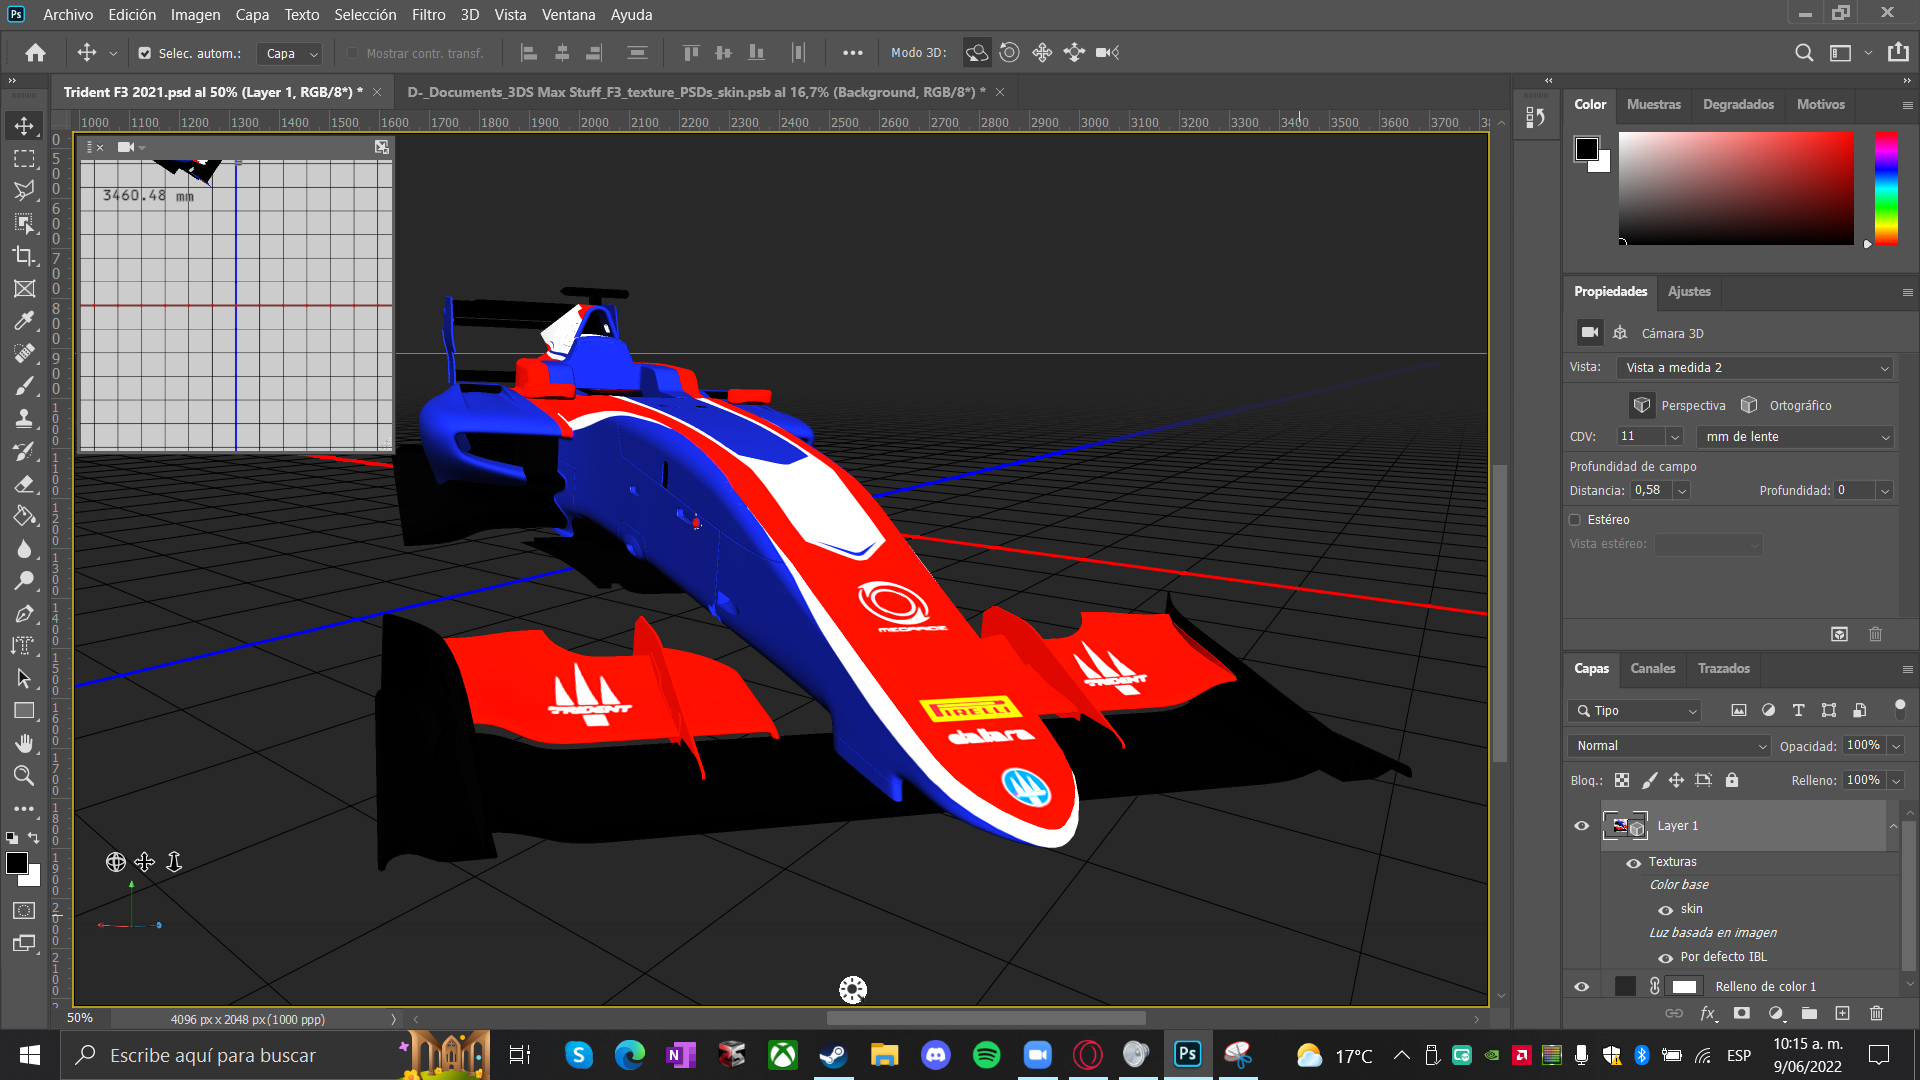Toggle Texturas visibility eye
This screenshot has width=1920, height=1080.
coord(1634,863)
